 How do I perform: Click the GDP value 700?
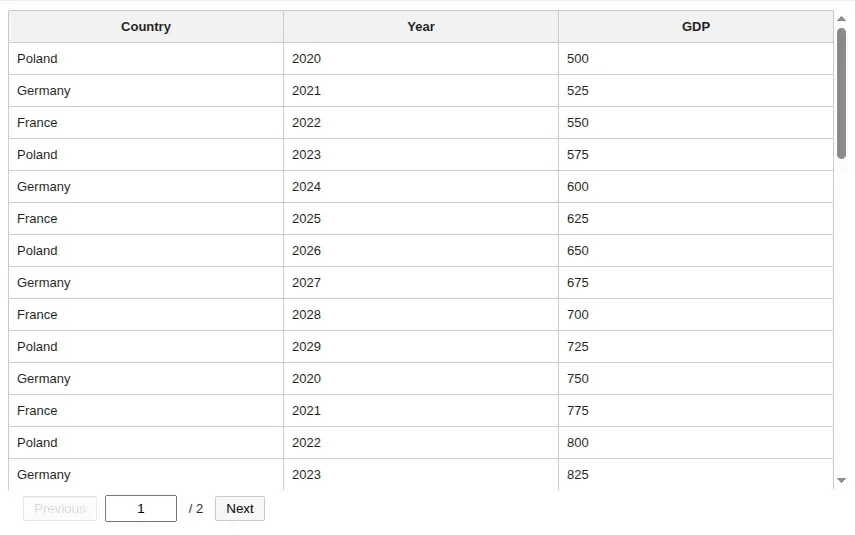pyautogui.click(x=578, y=315)
